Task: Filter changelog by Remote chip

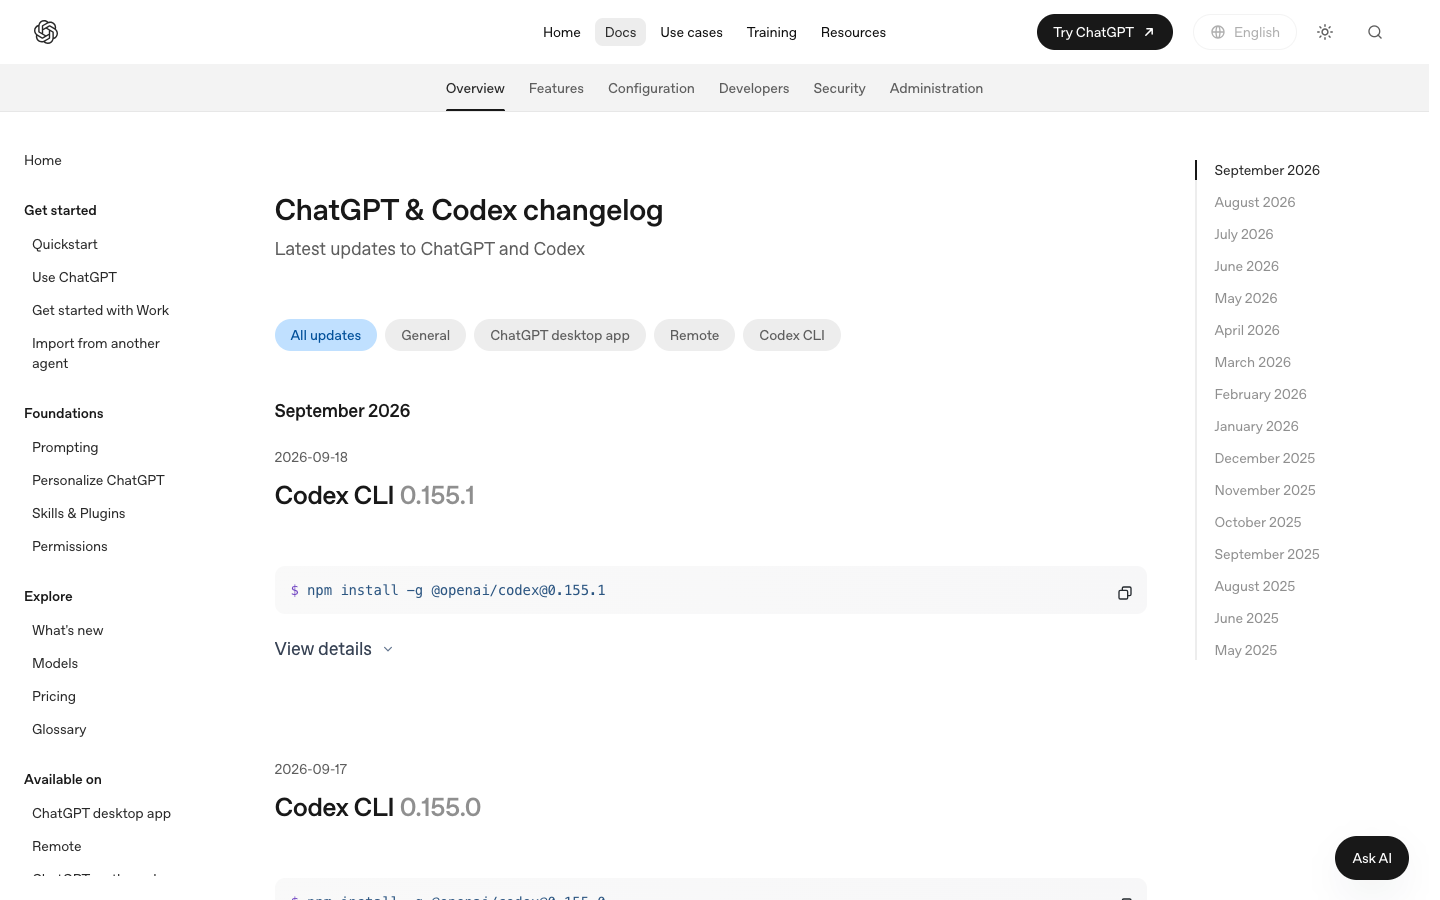Action: click(x=694, y=335)
